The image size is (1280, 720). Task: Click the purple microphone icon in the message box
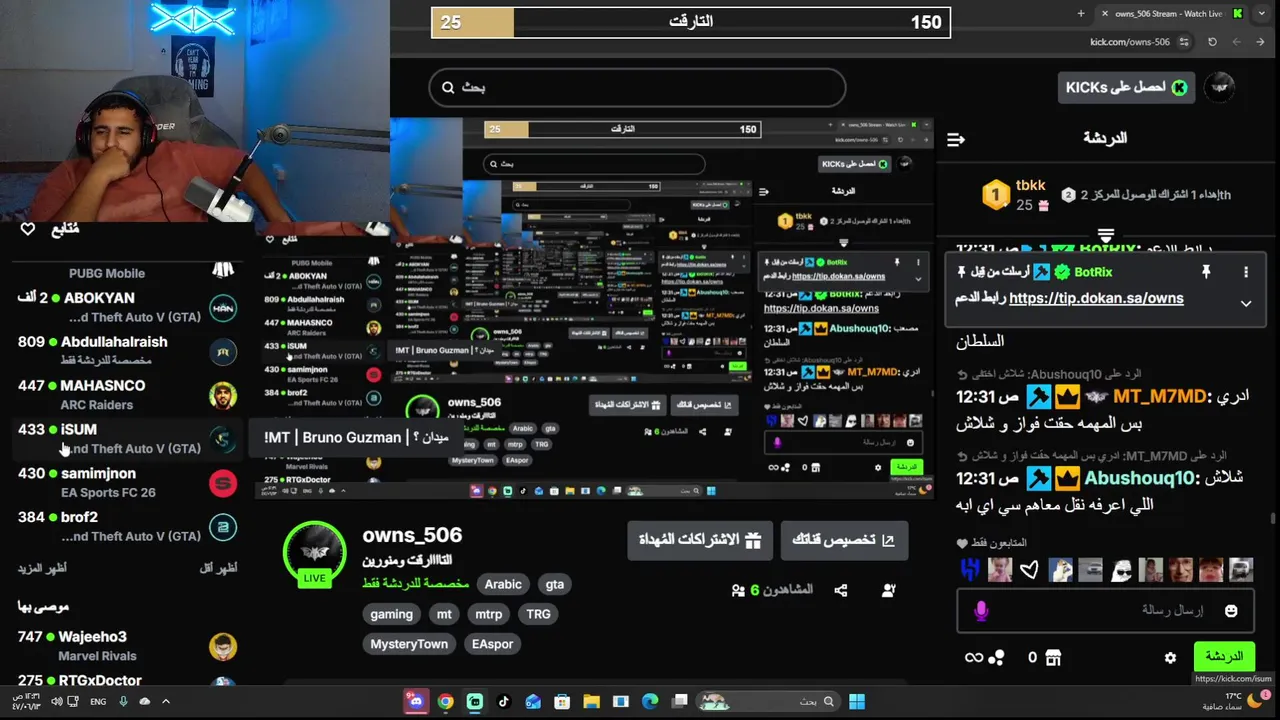(981, 610)
